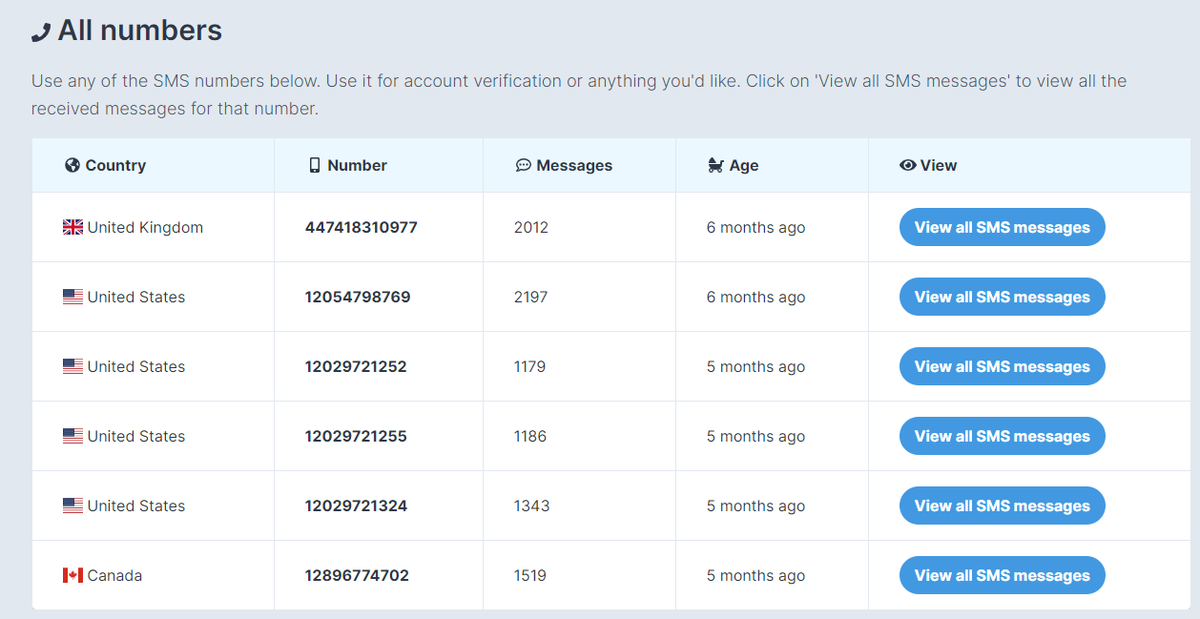The image size is (1200, 619).
Task: Select the United Kingdom country cell
Action: pos(153,227)
